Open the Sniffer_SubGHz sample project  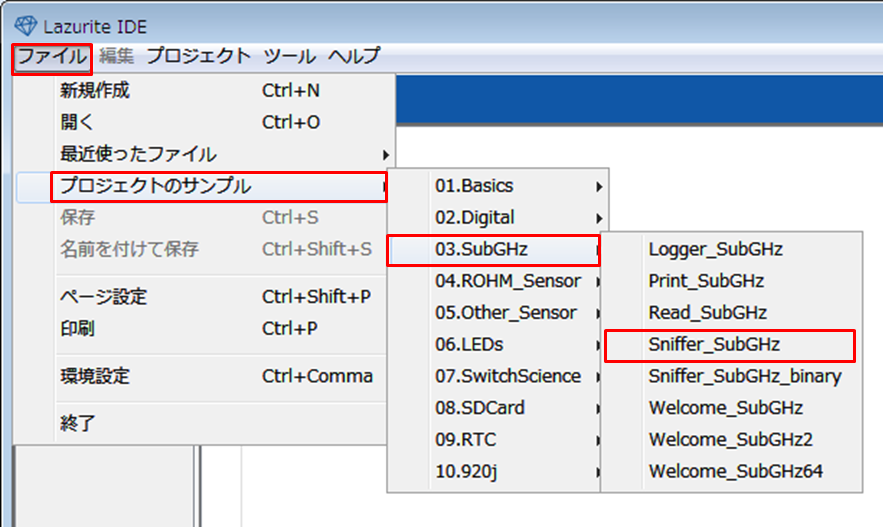click(714, 345)
